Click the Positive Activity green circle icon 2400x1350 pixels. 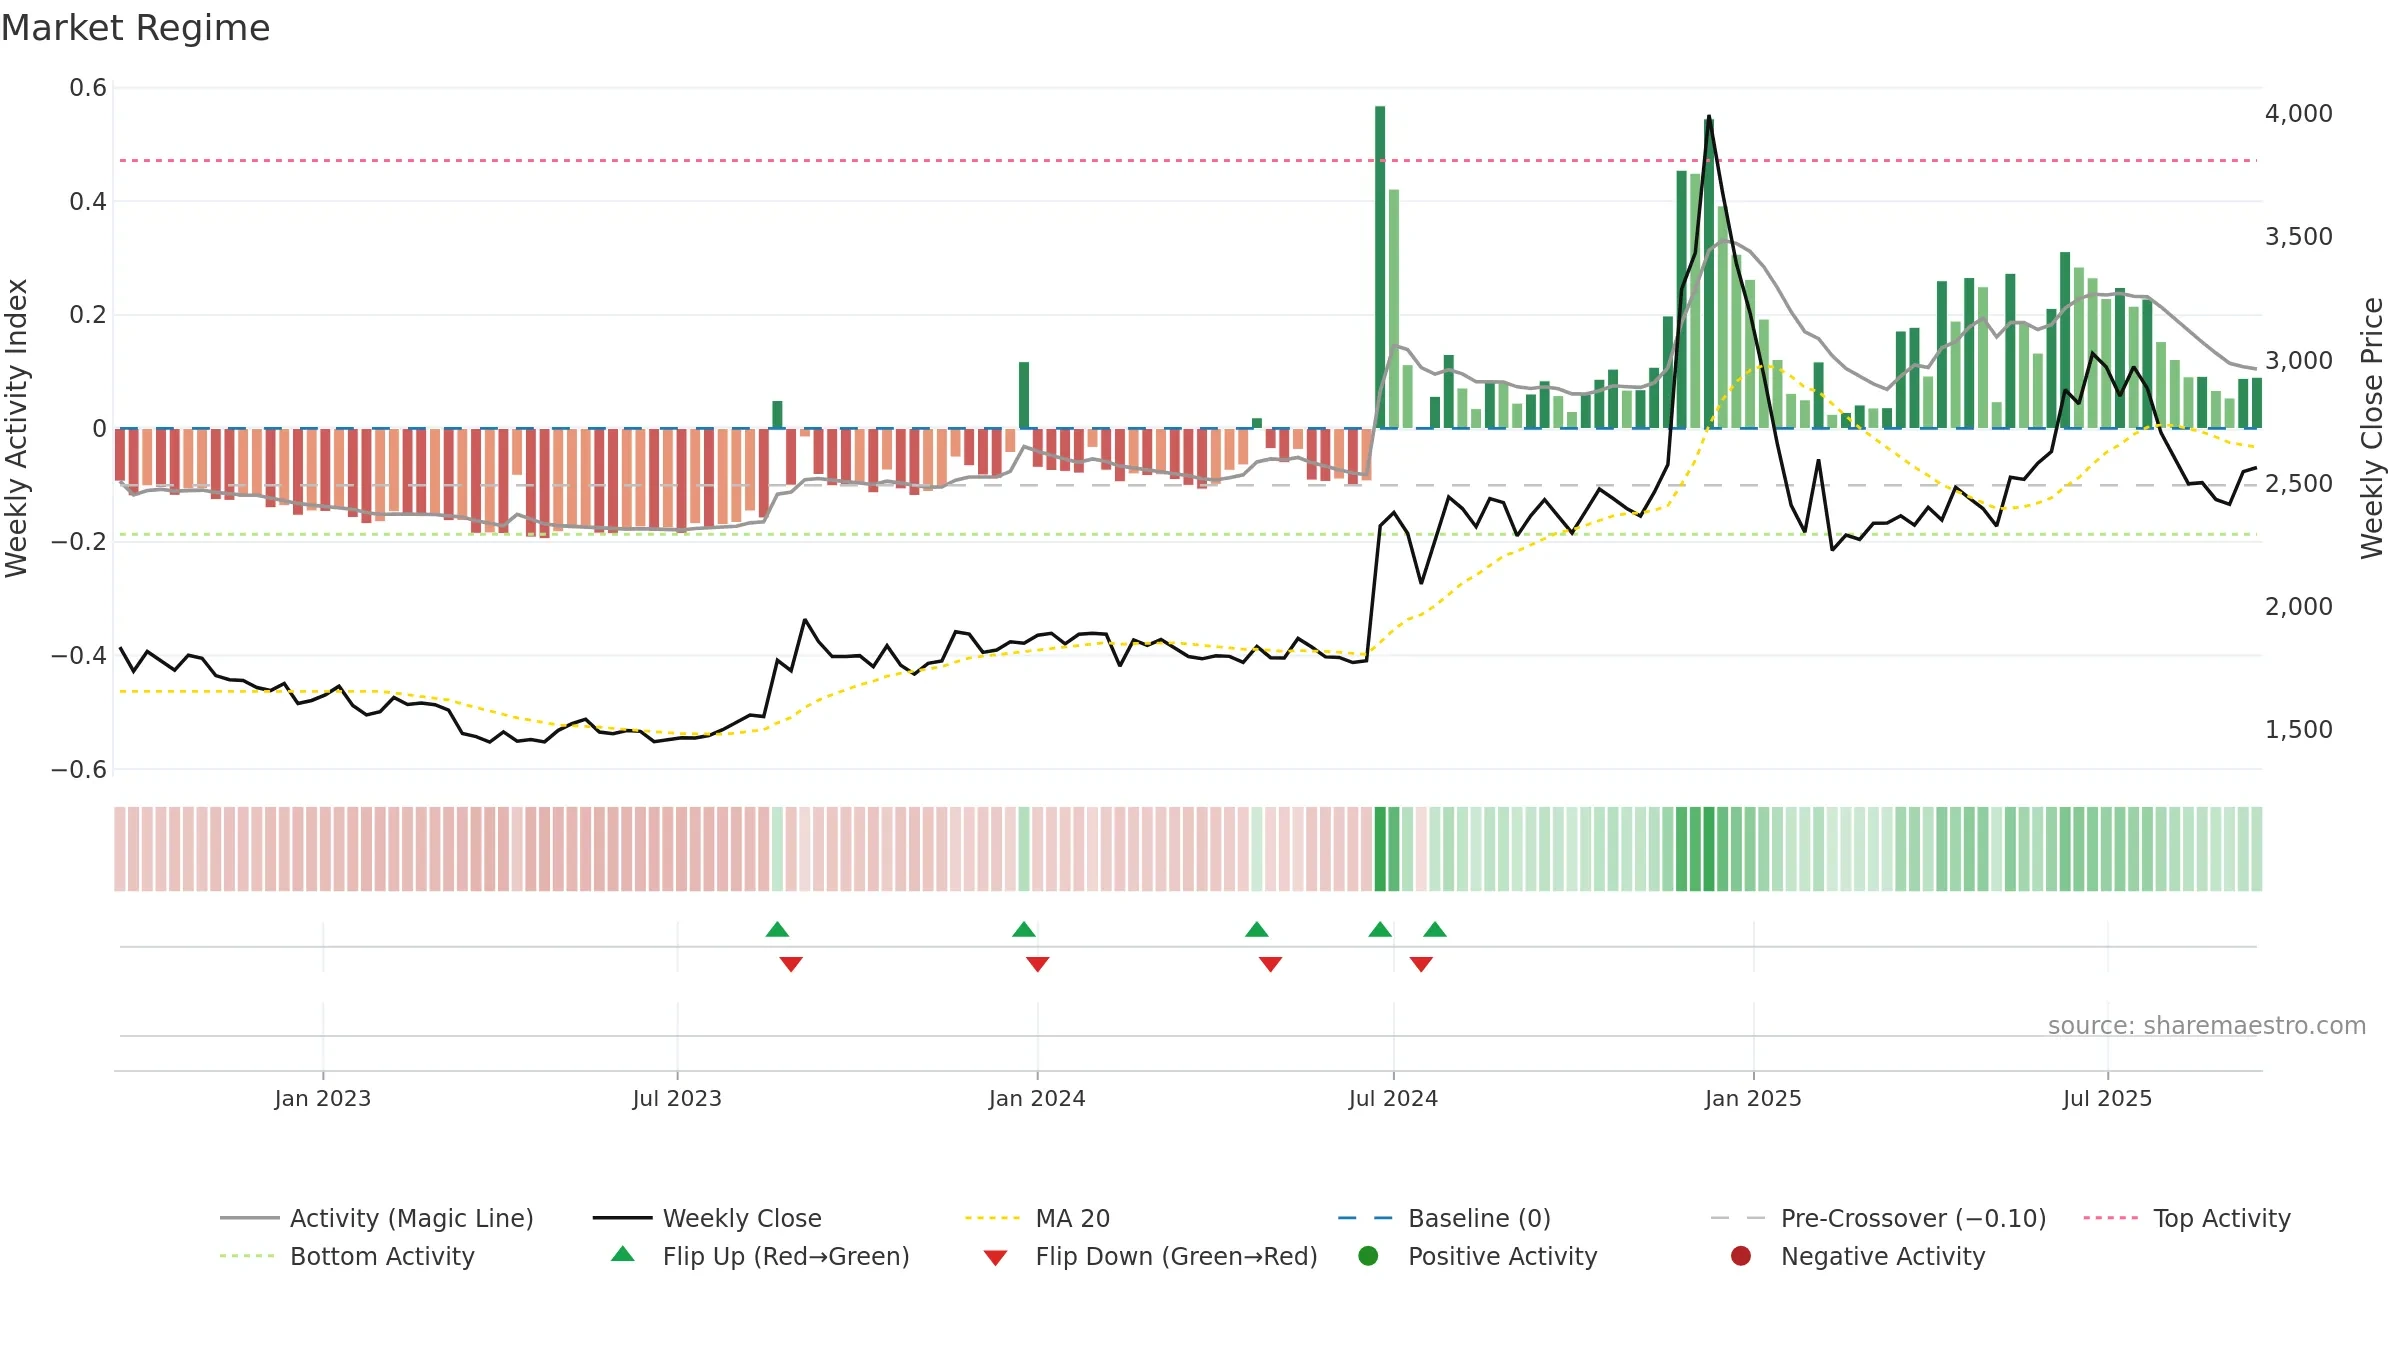(1368, 1256)
